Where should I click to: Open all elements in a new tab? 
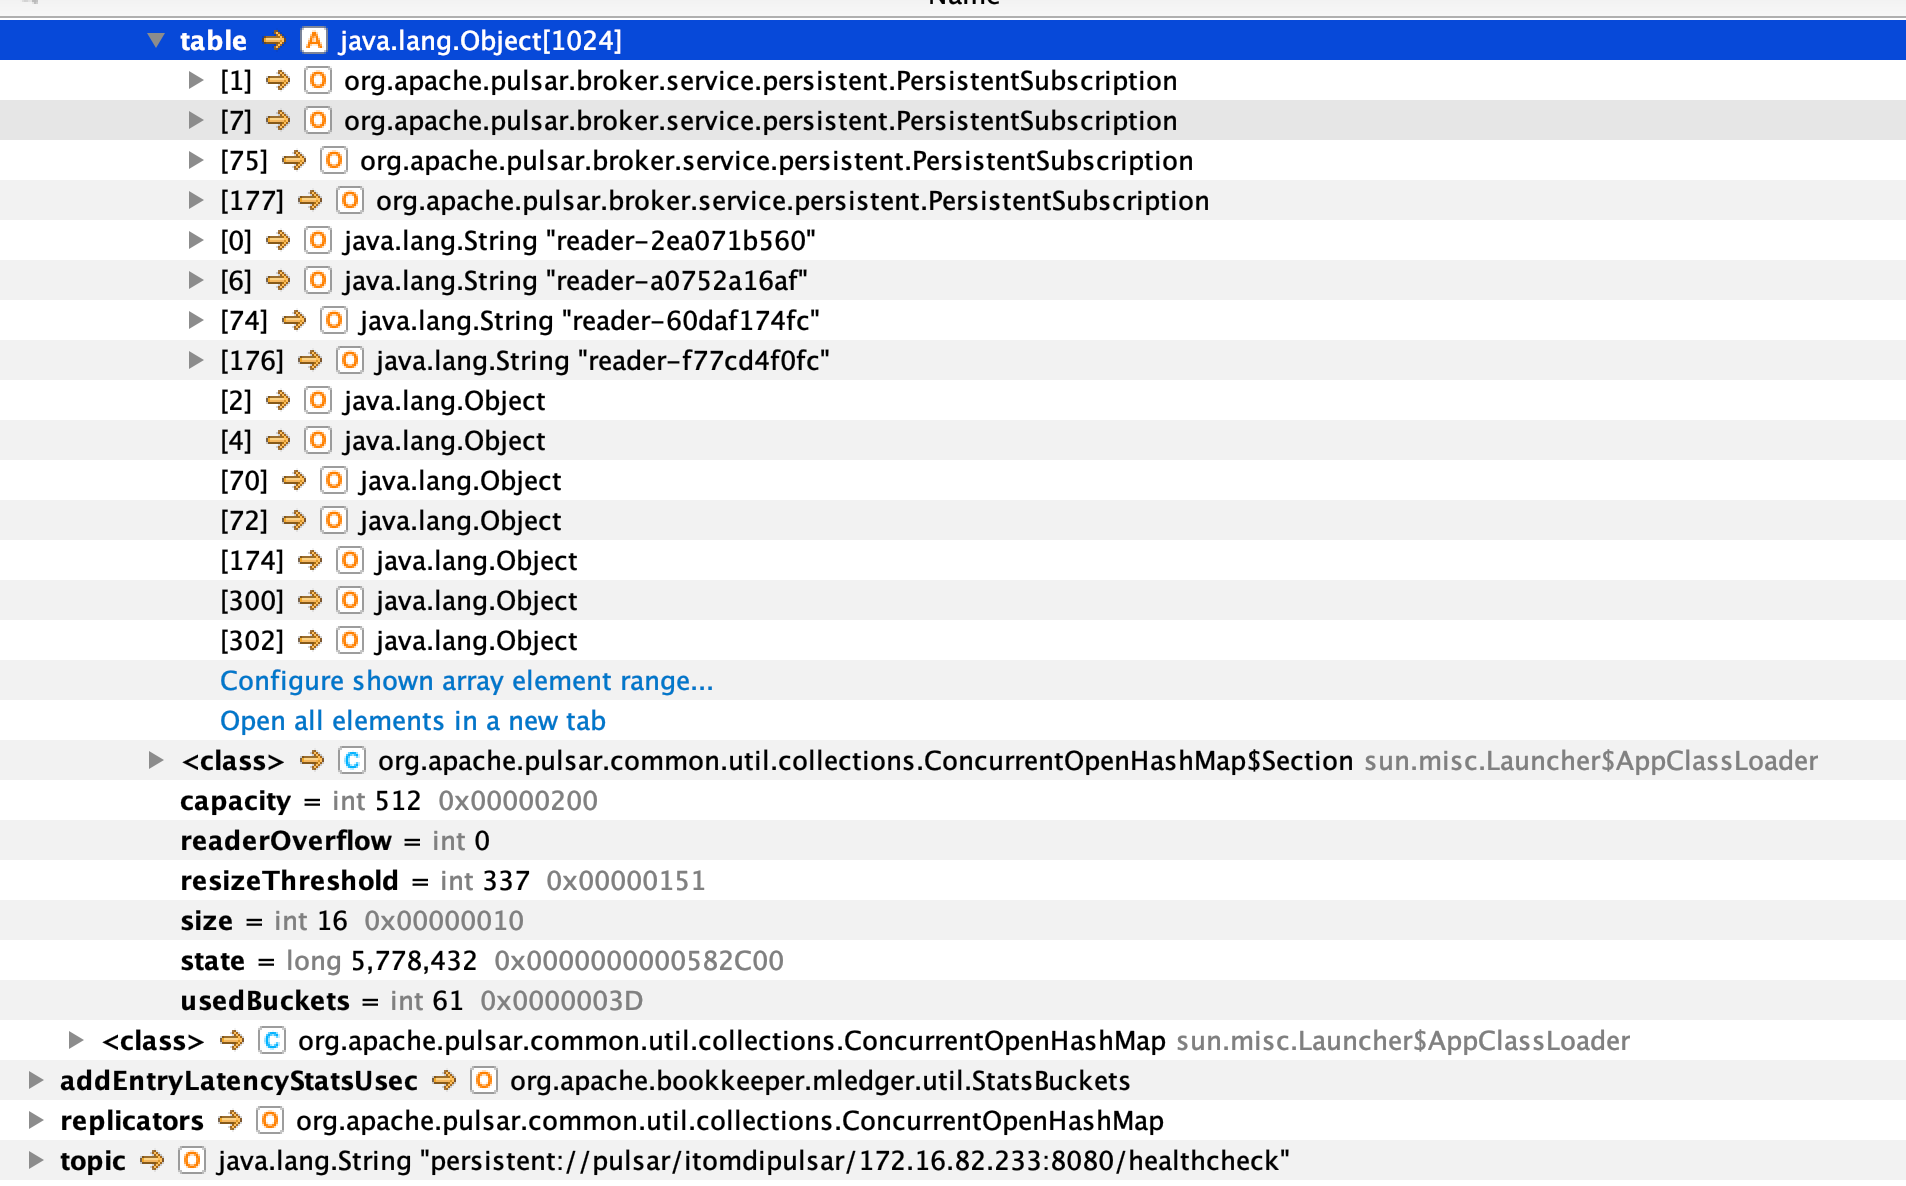click(x=413, y=721)
